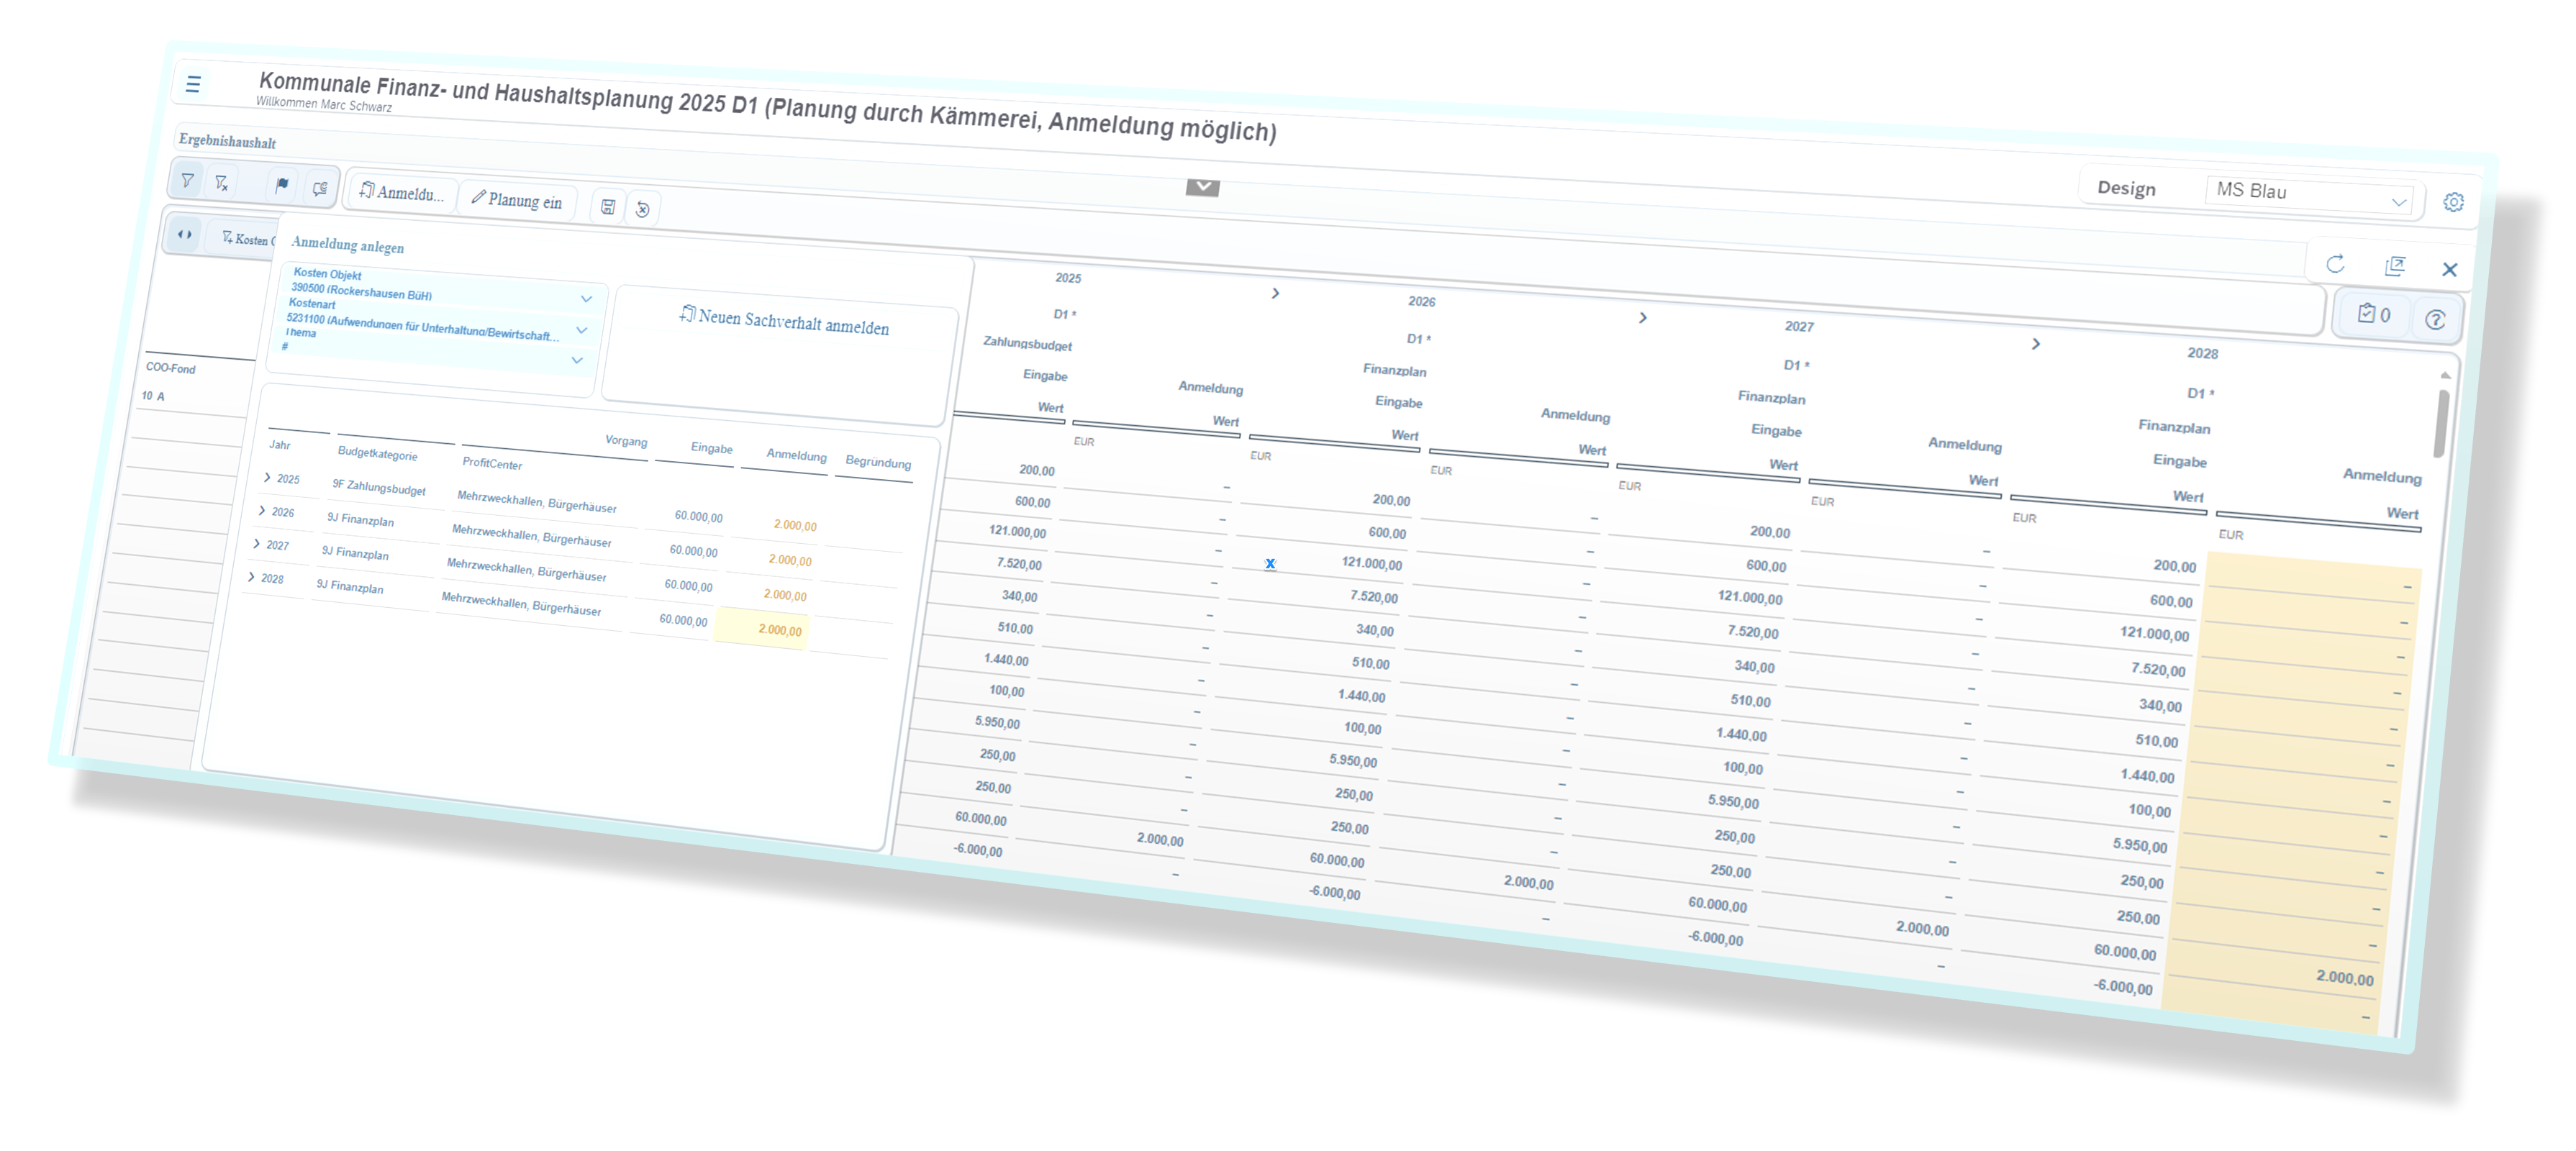Click the refresh icon at top right
Screen dimensions: 2576x1151
[2335, 264]
